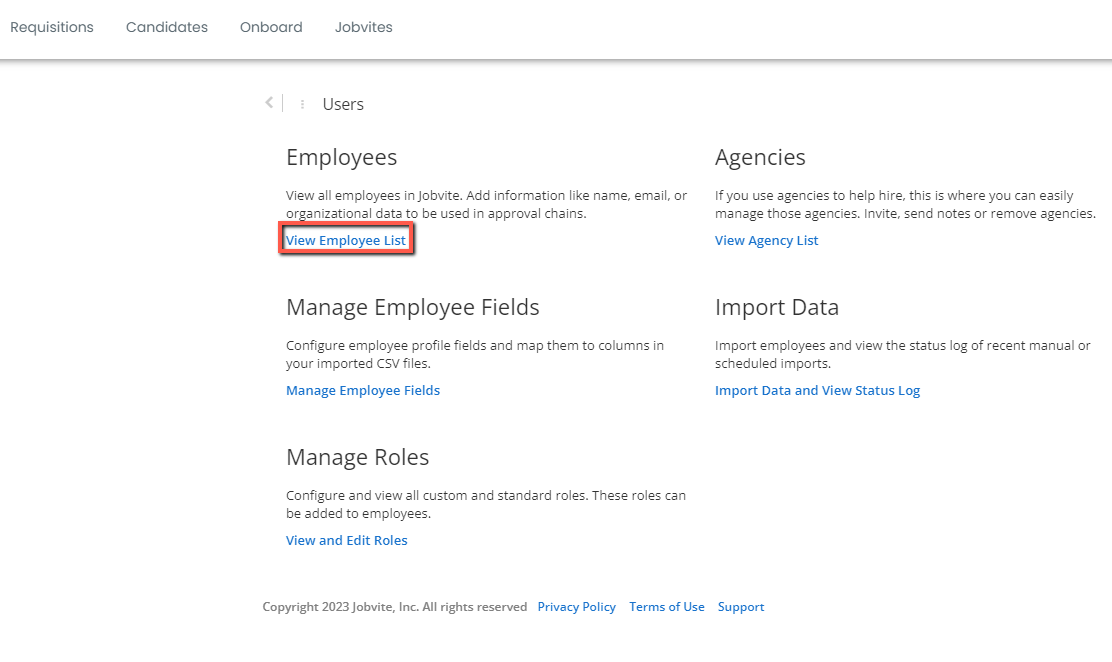Open Import Data and View Status Log
Screen dimensions: 1112x662
pos(818,390)
